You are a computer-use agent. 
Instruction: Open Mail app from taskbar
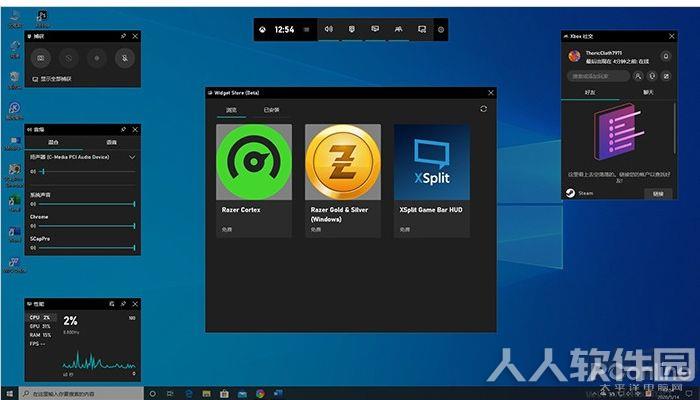[242, 393]
